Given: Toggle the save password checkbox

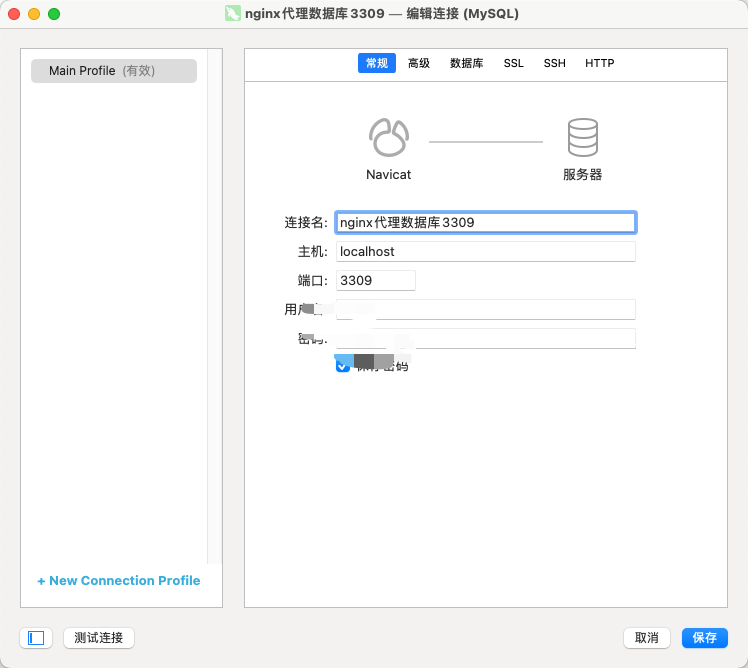Looking at the screenshot, I should tap(343, 366).
